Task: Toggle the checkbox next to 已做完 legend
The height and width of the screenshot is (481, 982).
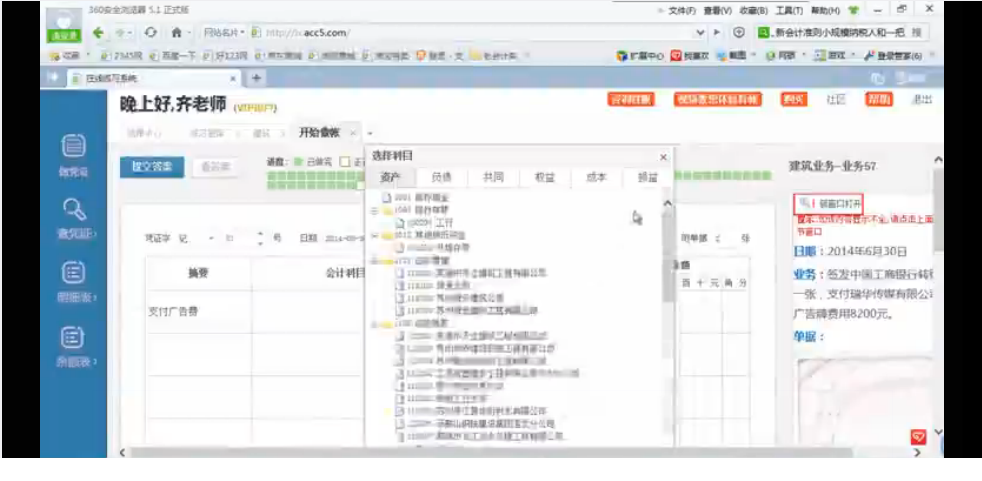Action: point(344,162)
